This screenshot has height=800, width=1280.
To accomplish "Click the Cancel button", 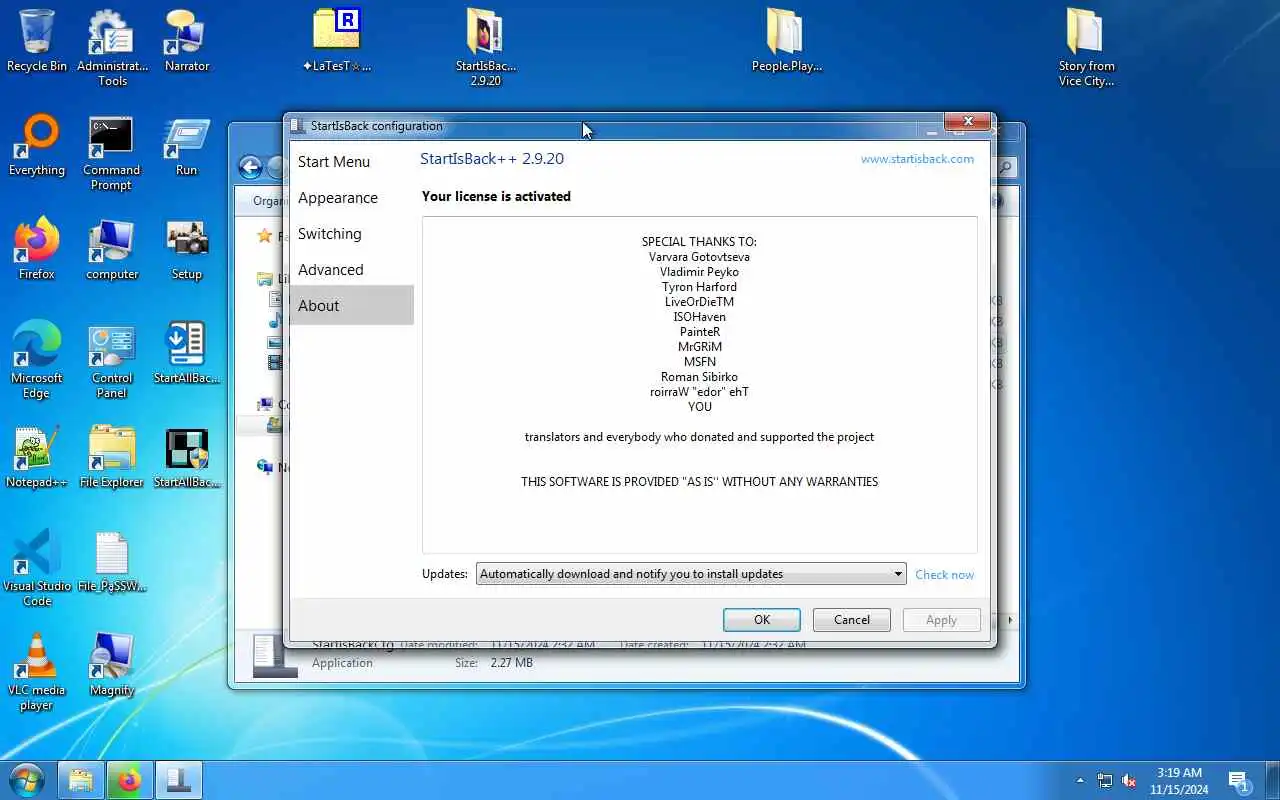I will click(x=852, y=620).
